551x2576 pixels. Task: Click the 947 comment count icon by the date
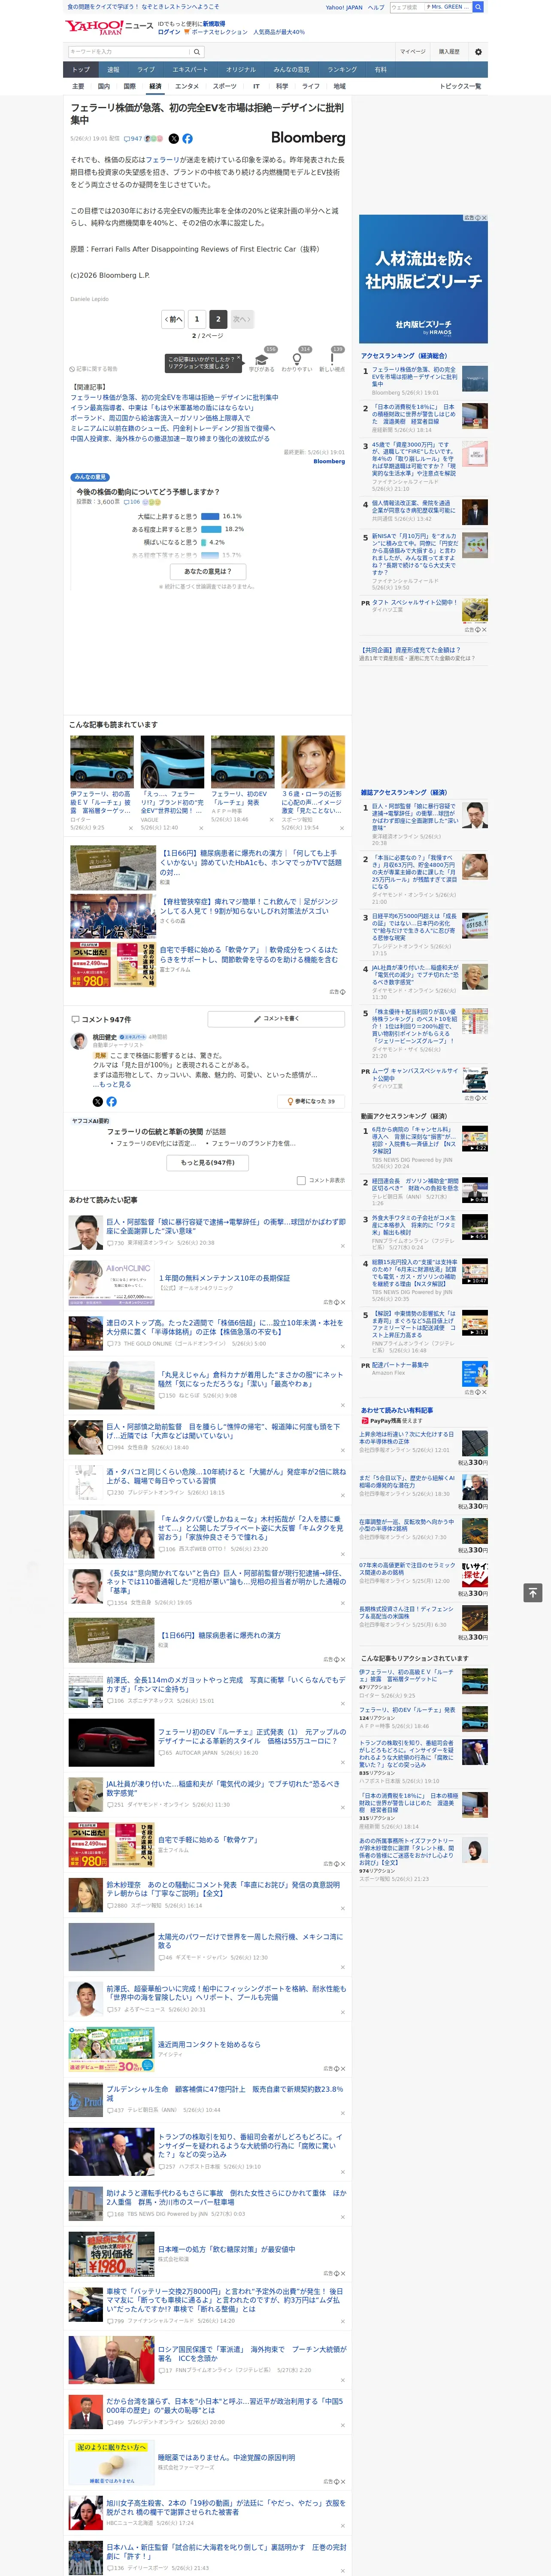coord(133,139)
